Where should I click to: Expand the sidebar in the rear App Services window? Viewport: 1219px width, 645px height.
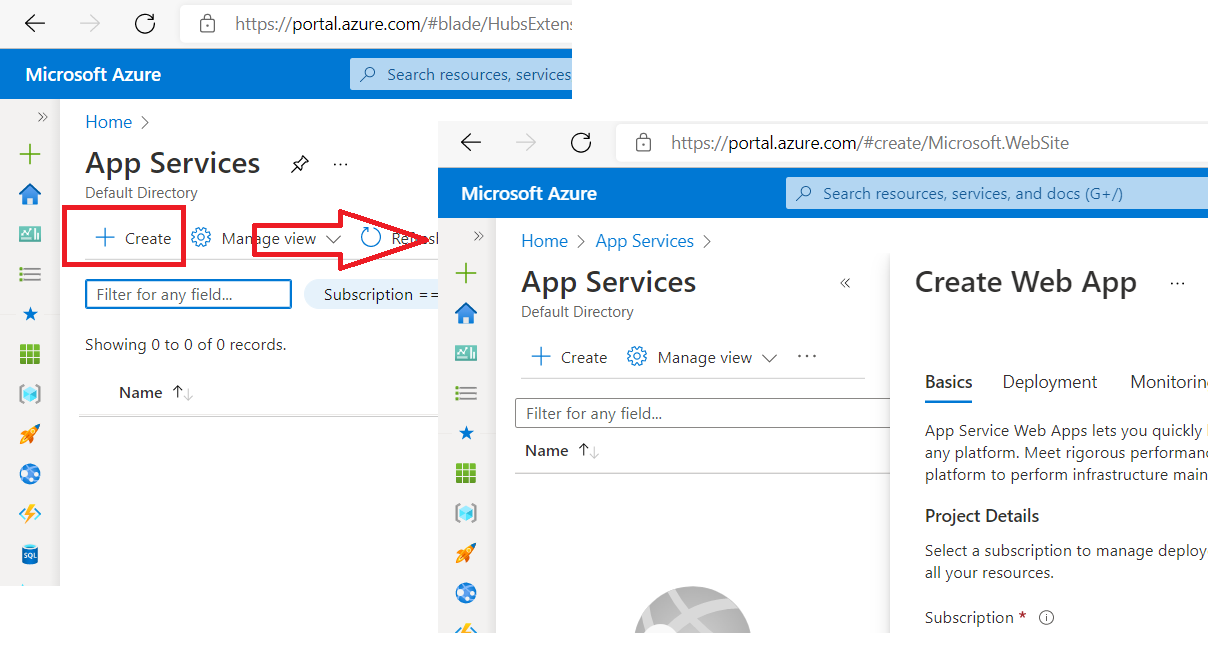click(x=42, y=117)
